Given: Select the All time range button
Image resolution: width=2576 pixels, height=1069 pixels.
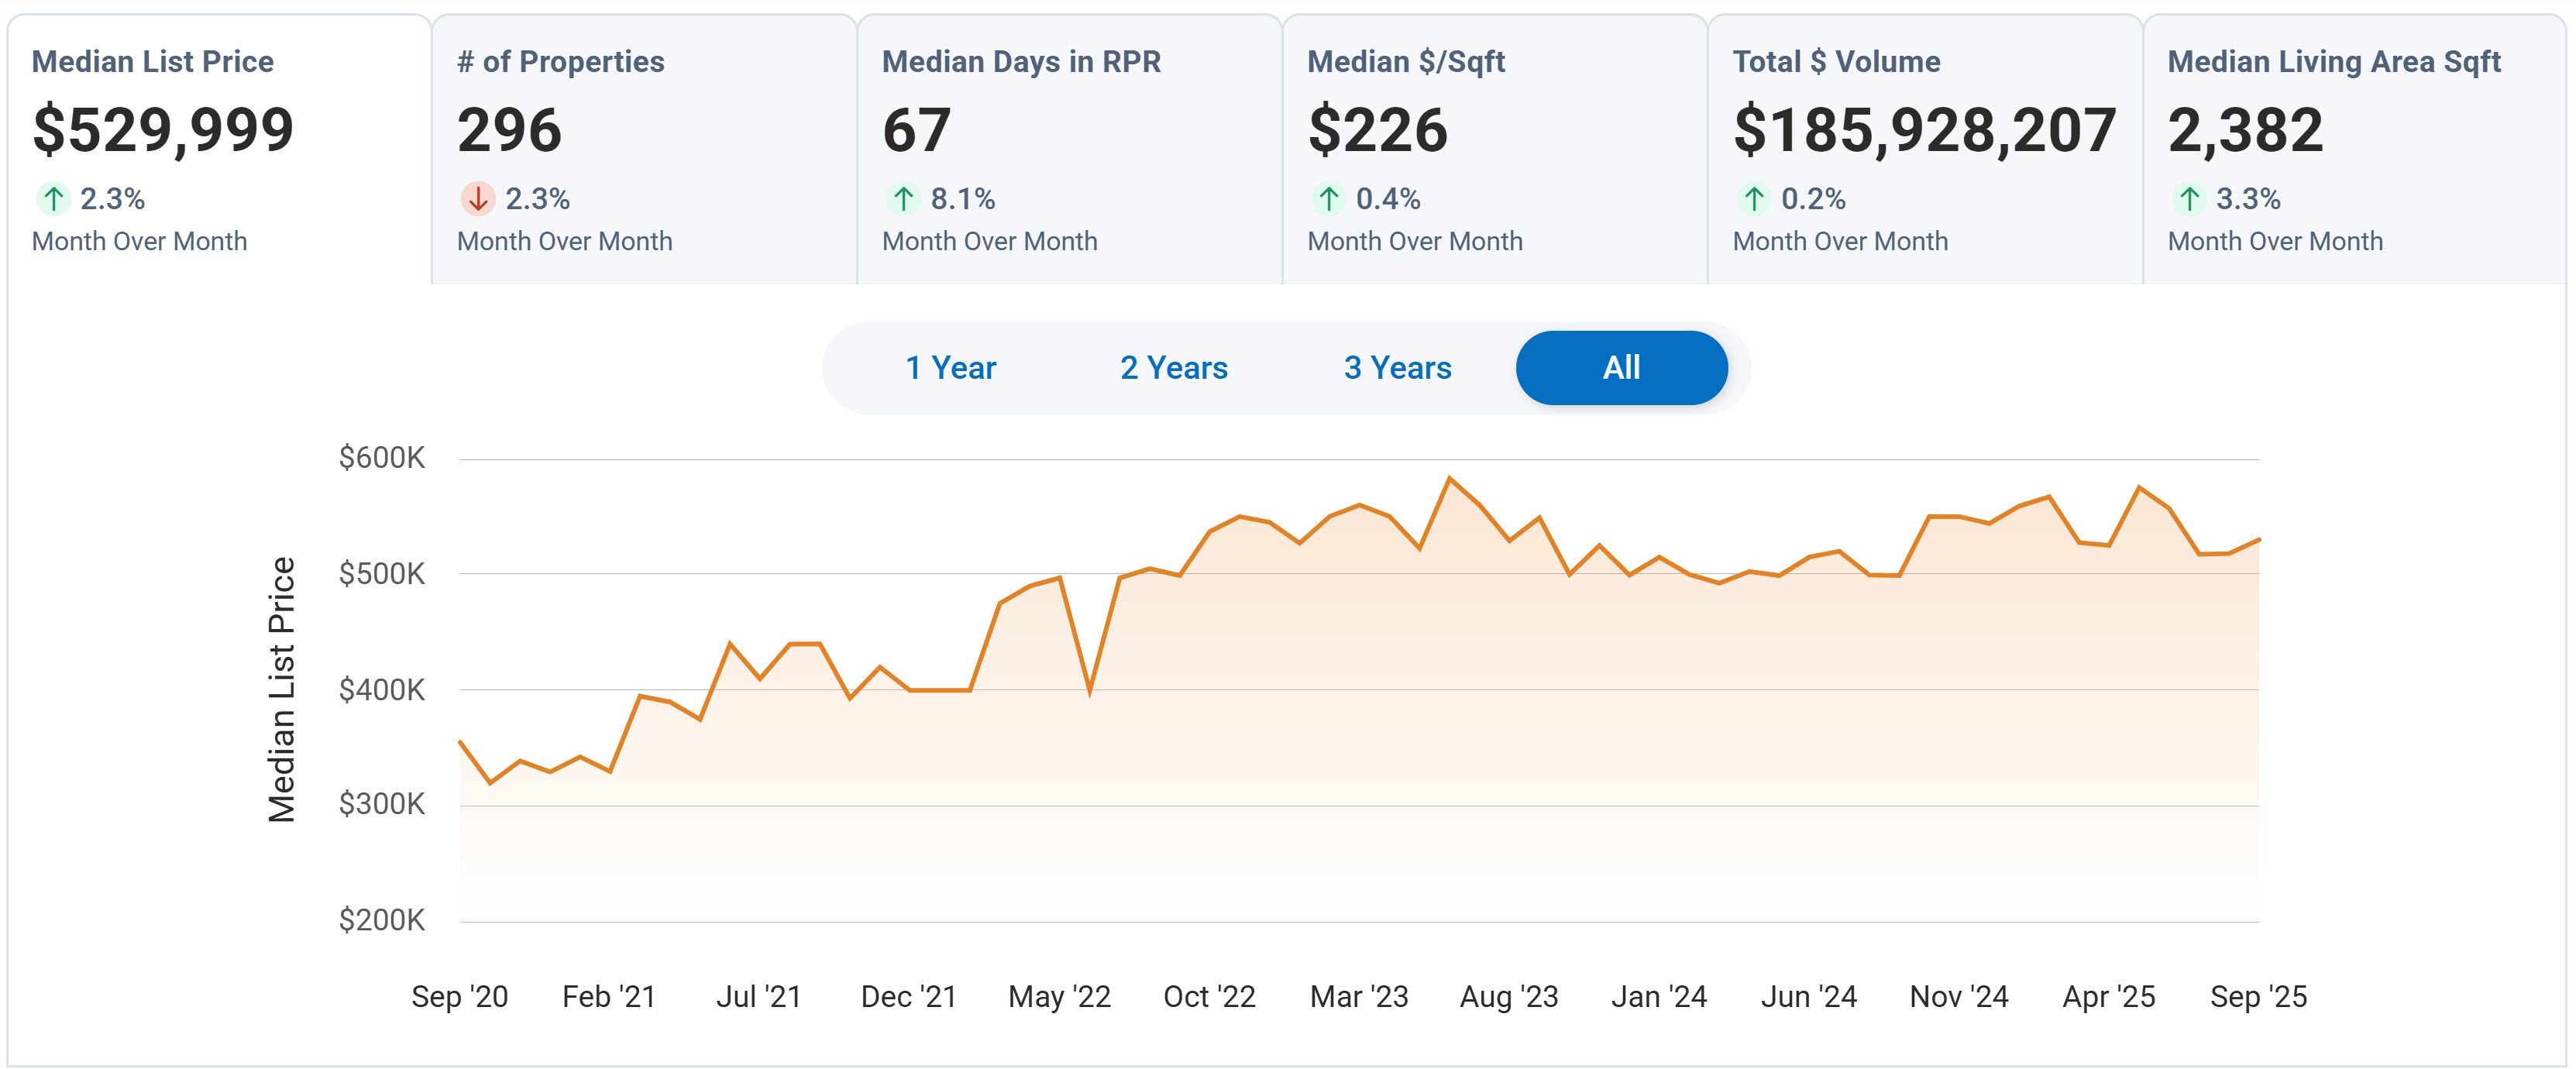Looking at the screenshot, I should 1621,368.
